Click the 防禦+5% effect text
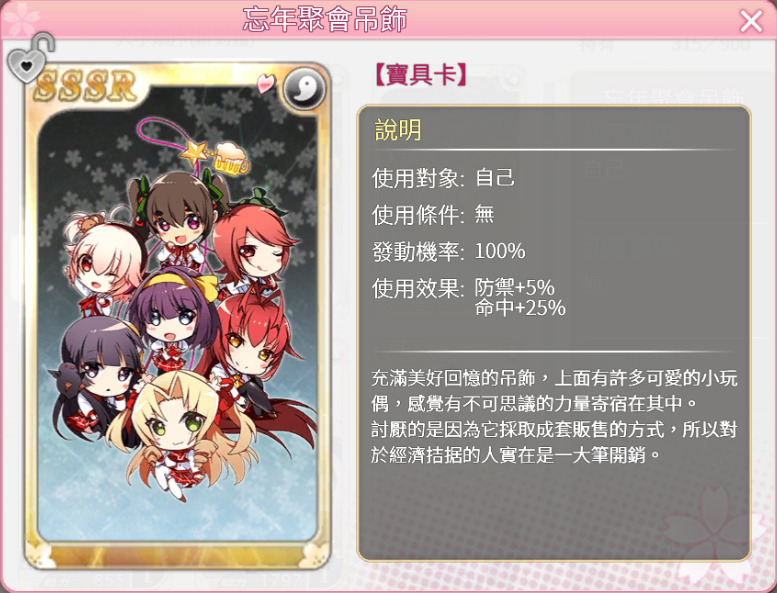This screenshot has height=593, width=777. click(514, 287)
